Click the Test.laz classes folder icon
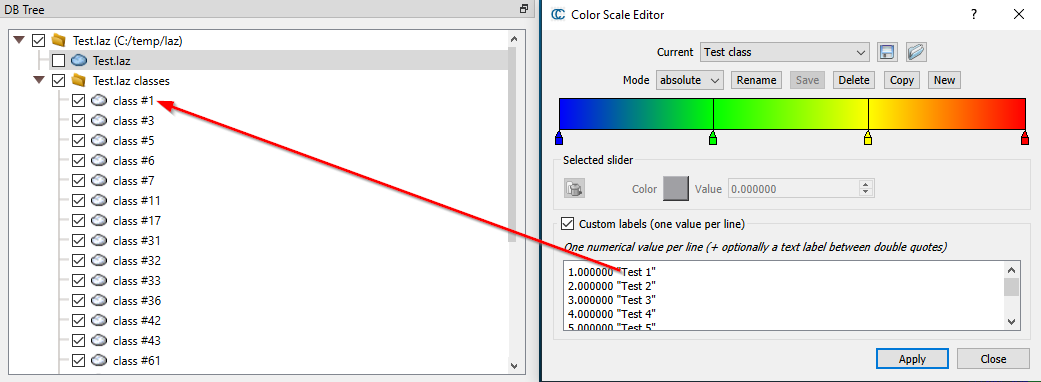The width and height of the screenshot is (1041, 382). click(79, 80)
